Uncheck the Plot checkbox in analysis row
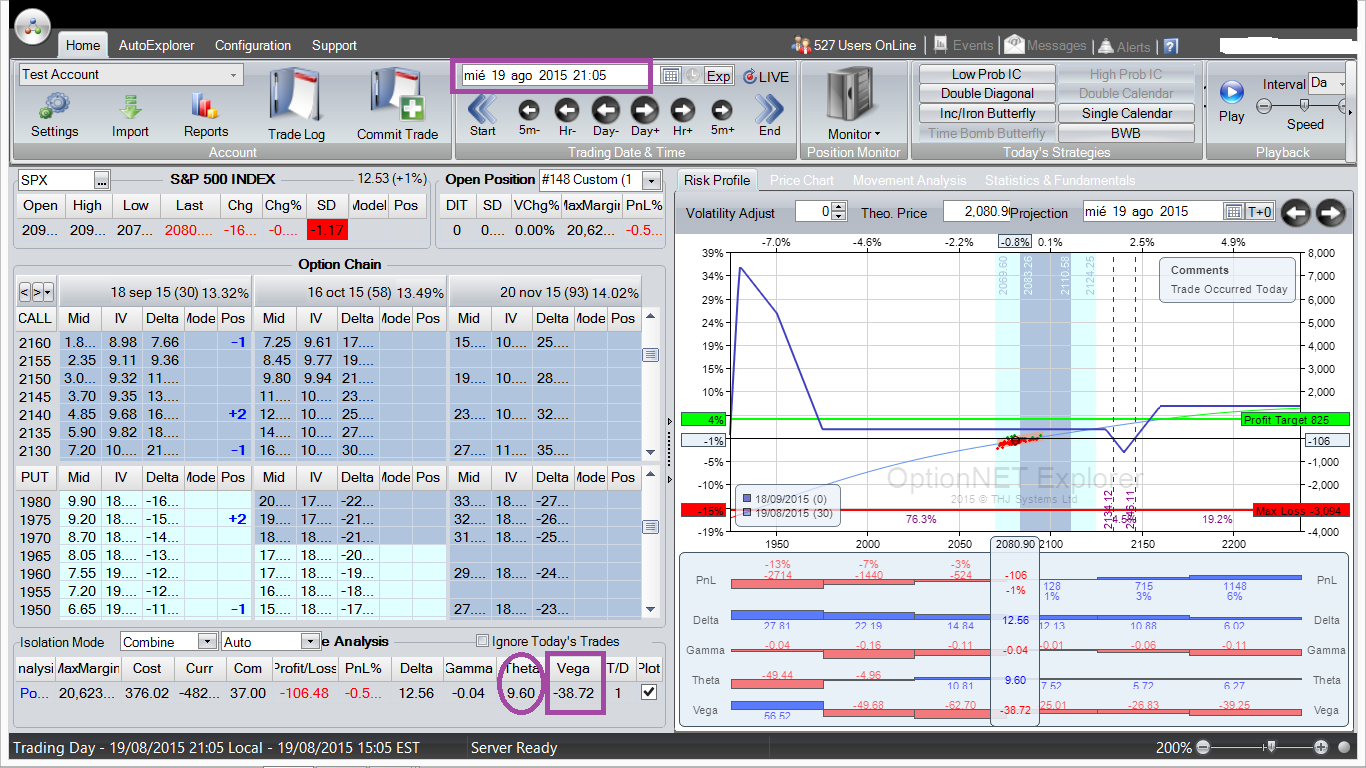Image resolution: width=1366 pixels, height=768 pixels. pyautogui.click(x=649, y=693)
